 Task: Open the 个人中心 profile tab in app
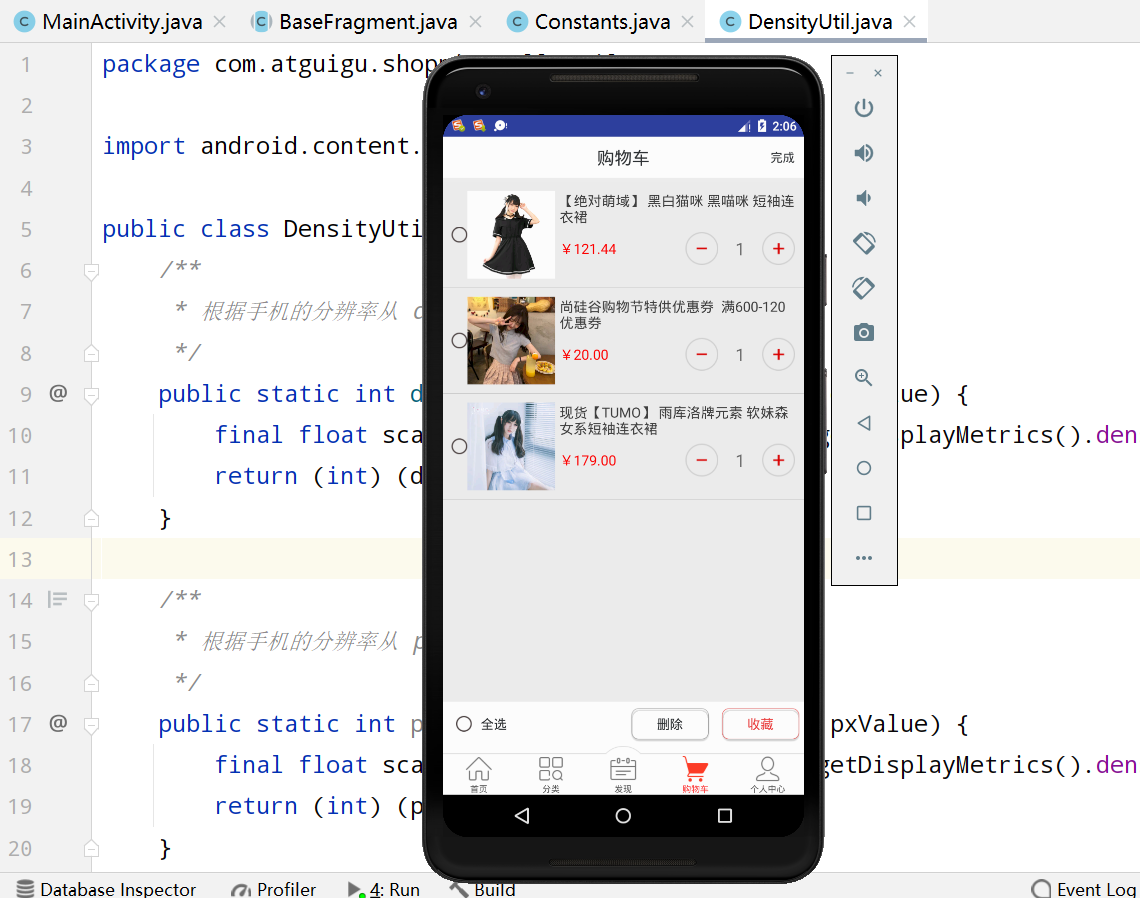click(767, 774)
